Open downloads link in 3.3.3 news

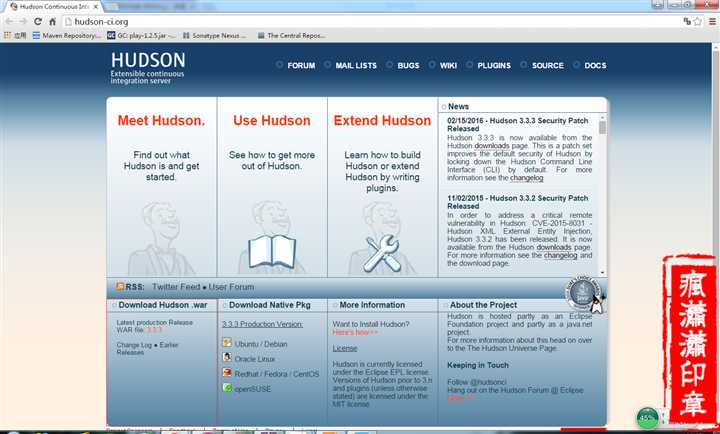[492, 146]
